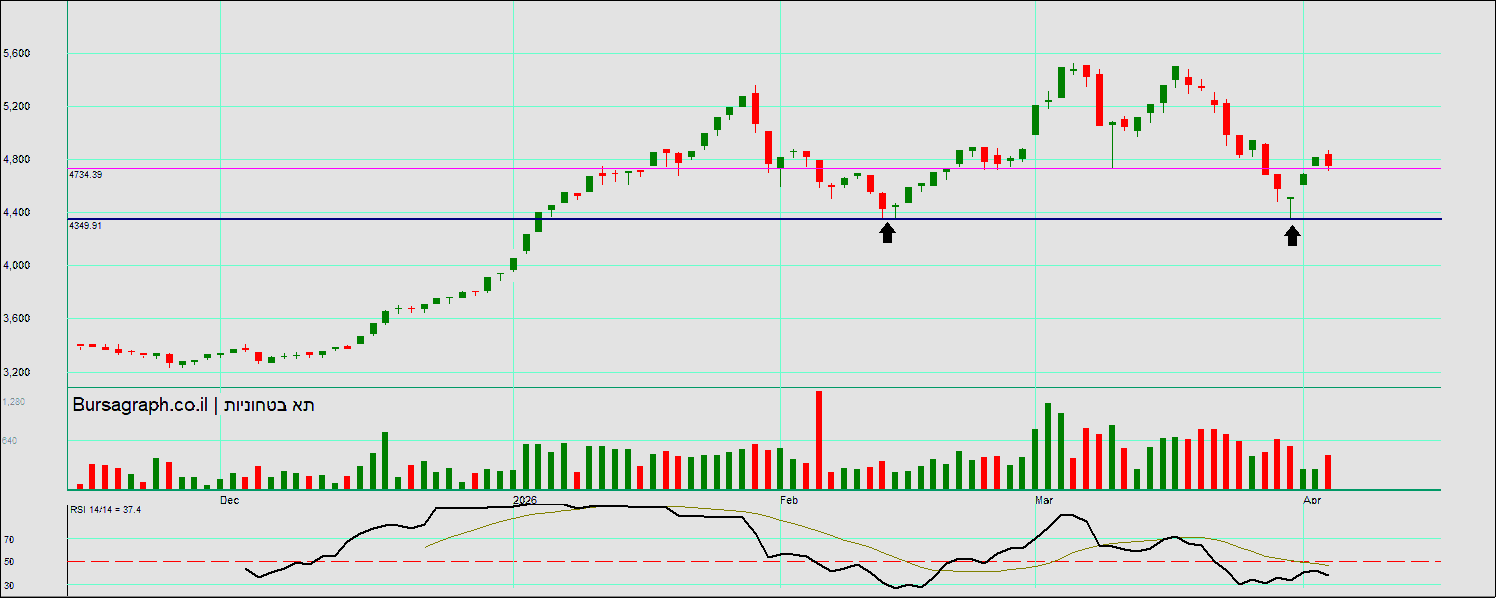Click the 4,400 price axis label

[x=16, y=212]
